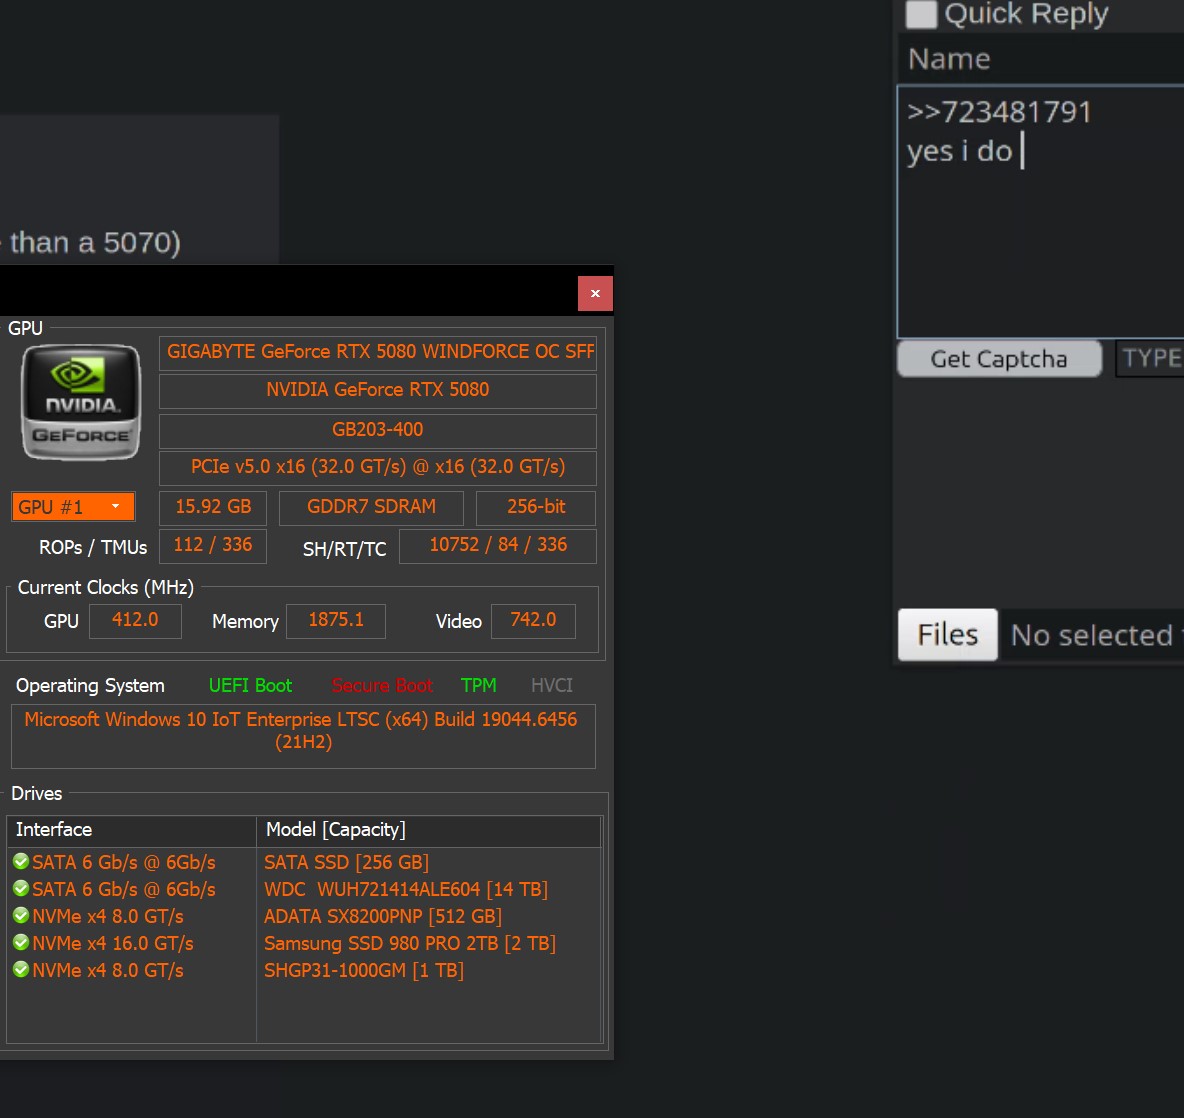Toggle the Quick Reply checkbox
This screenshot has width=1184, height=1118.
pos(921,14)
